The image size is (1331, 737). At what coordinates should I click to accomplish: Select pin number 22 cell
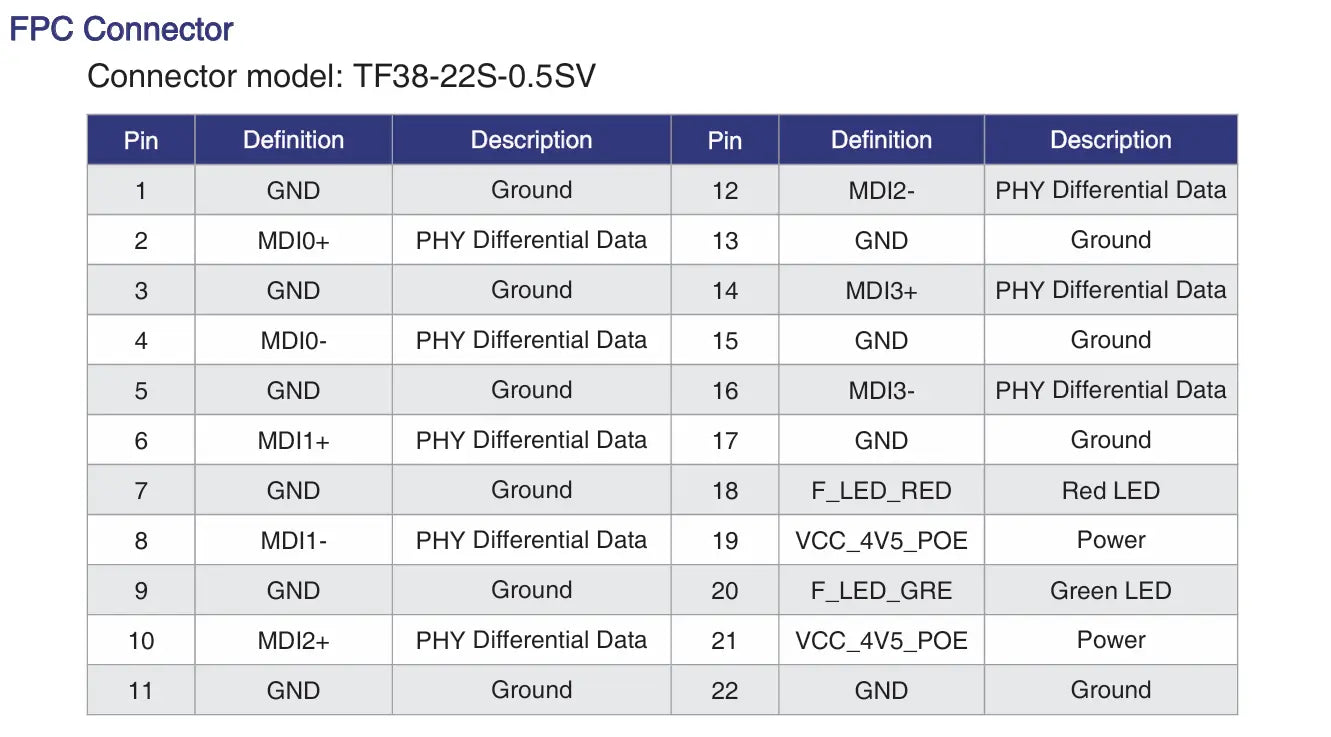coord(724,691)
